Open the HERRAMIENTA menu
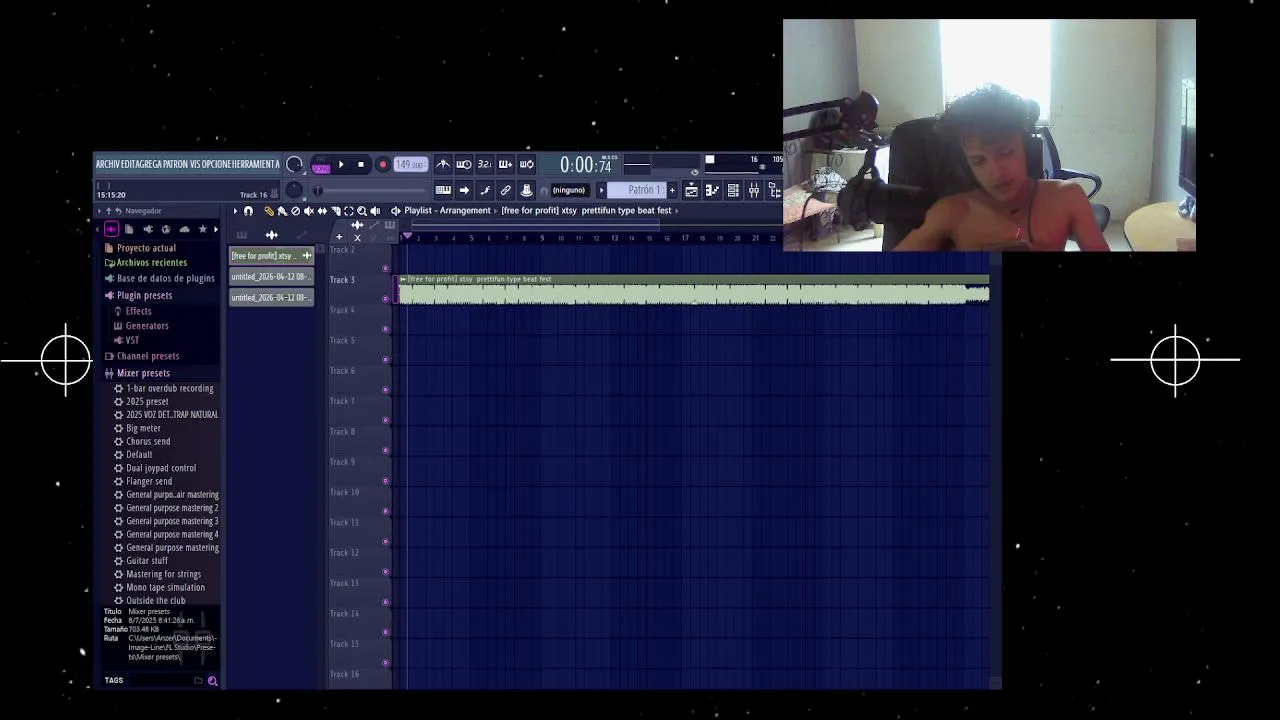Screen dimensions: 1280x720 pos(256,164)
